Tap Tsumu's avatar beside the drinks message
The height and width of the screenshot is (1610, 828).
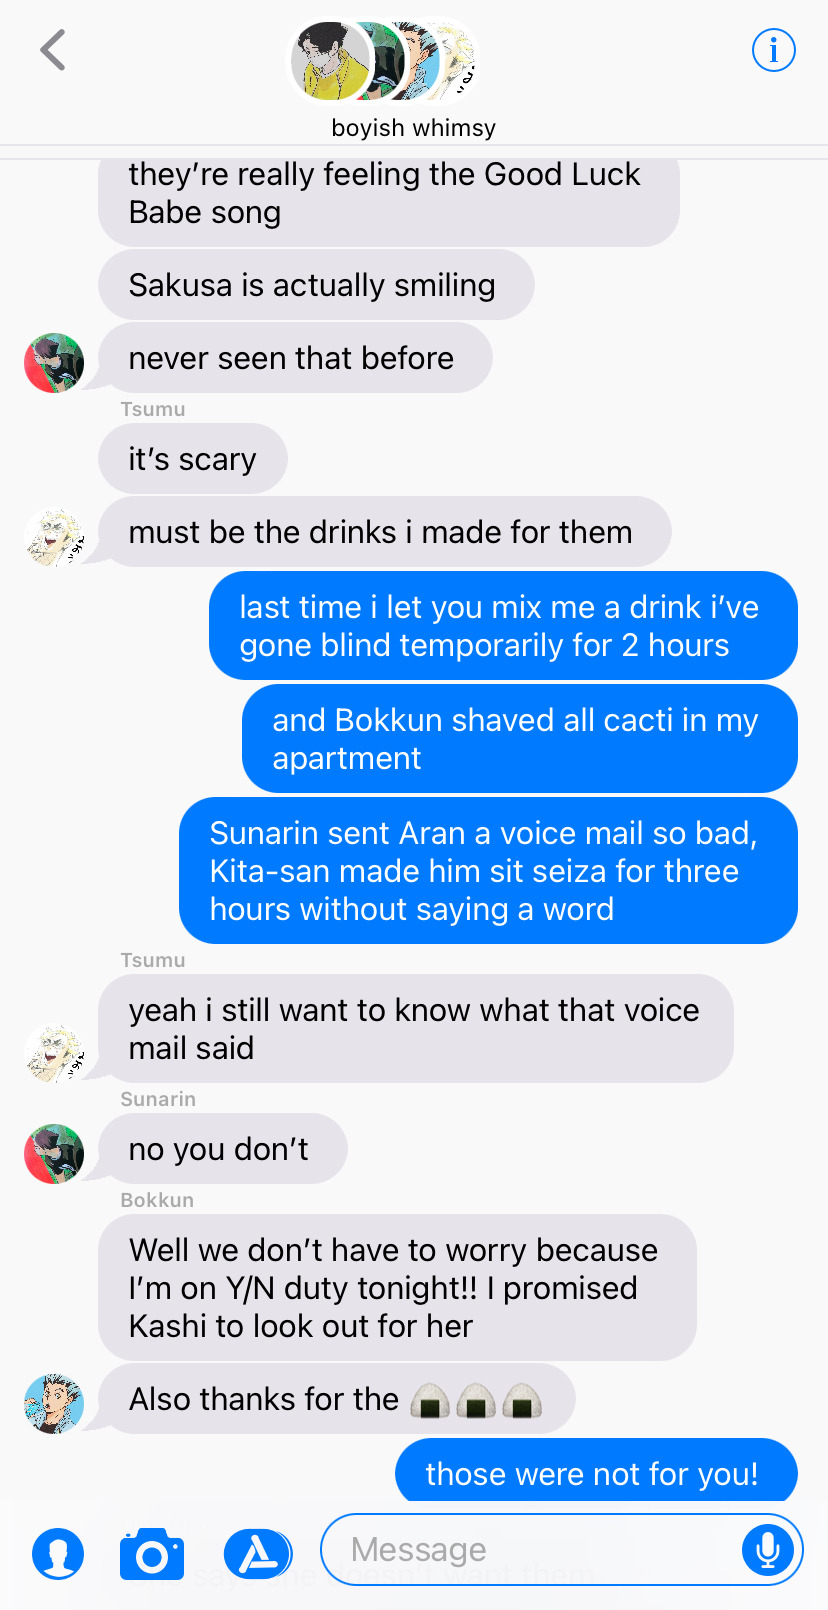point(54,537)
